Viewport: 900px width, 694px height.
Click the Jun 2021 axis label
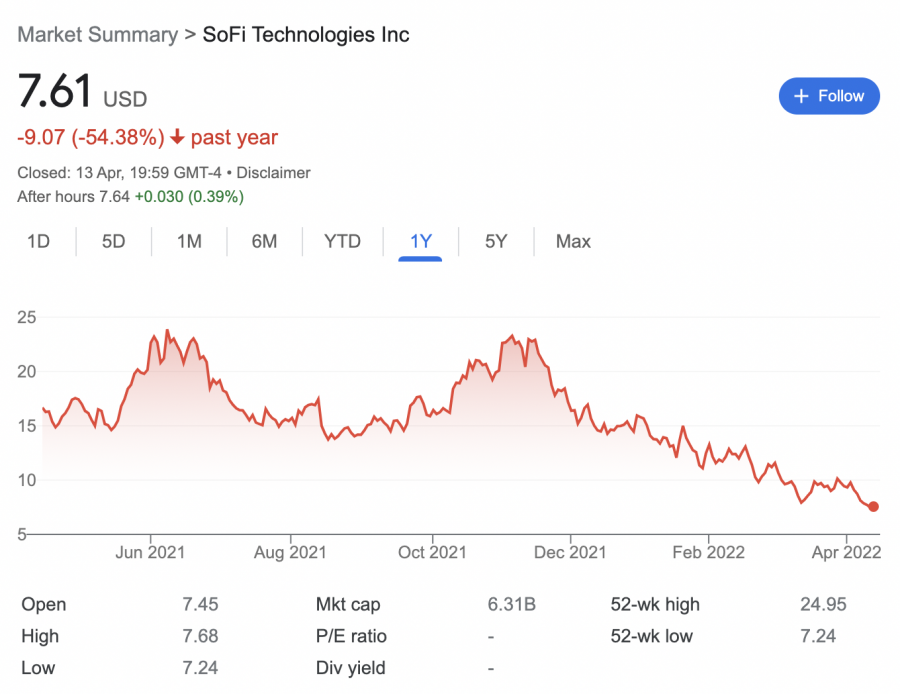coord(150,551)
